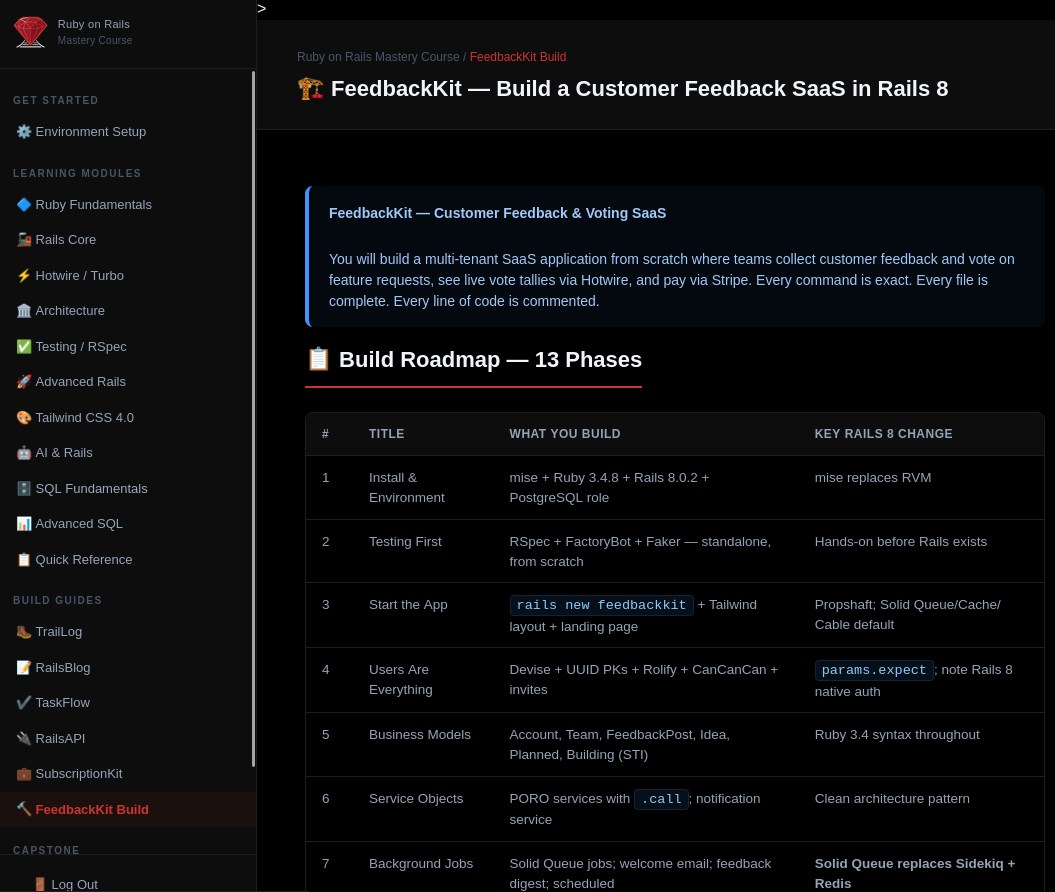Image resolution: width=1055 pixels, height=892 pixels.
Task: Click the 'Install & Environment' table cell
Action: (x=423, y=488)
